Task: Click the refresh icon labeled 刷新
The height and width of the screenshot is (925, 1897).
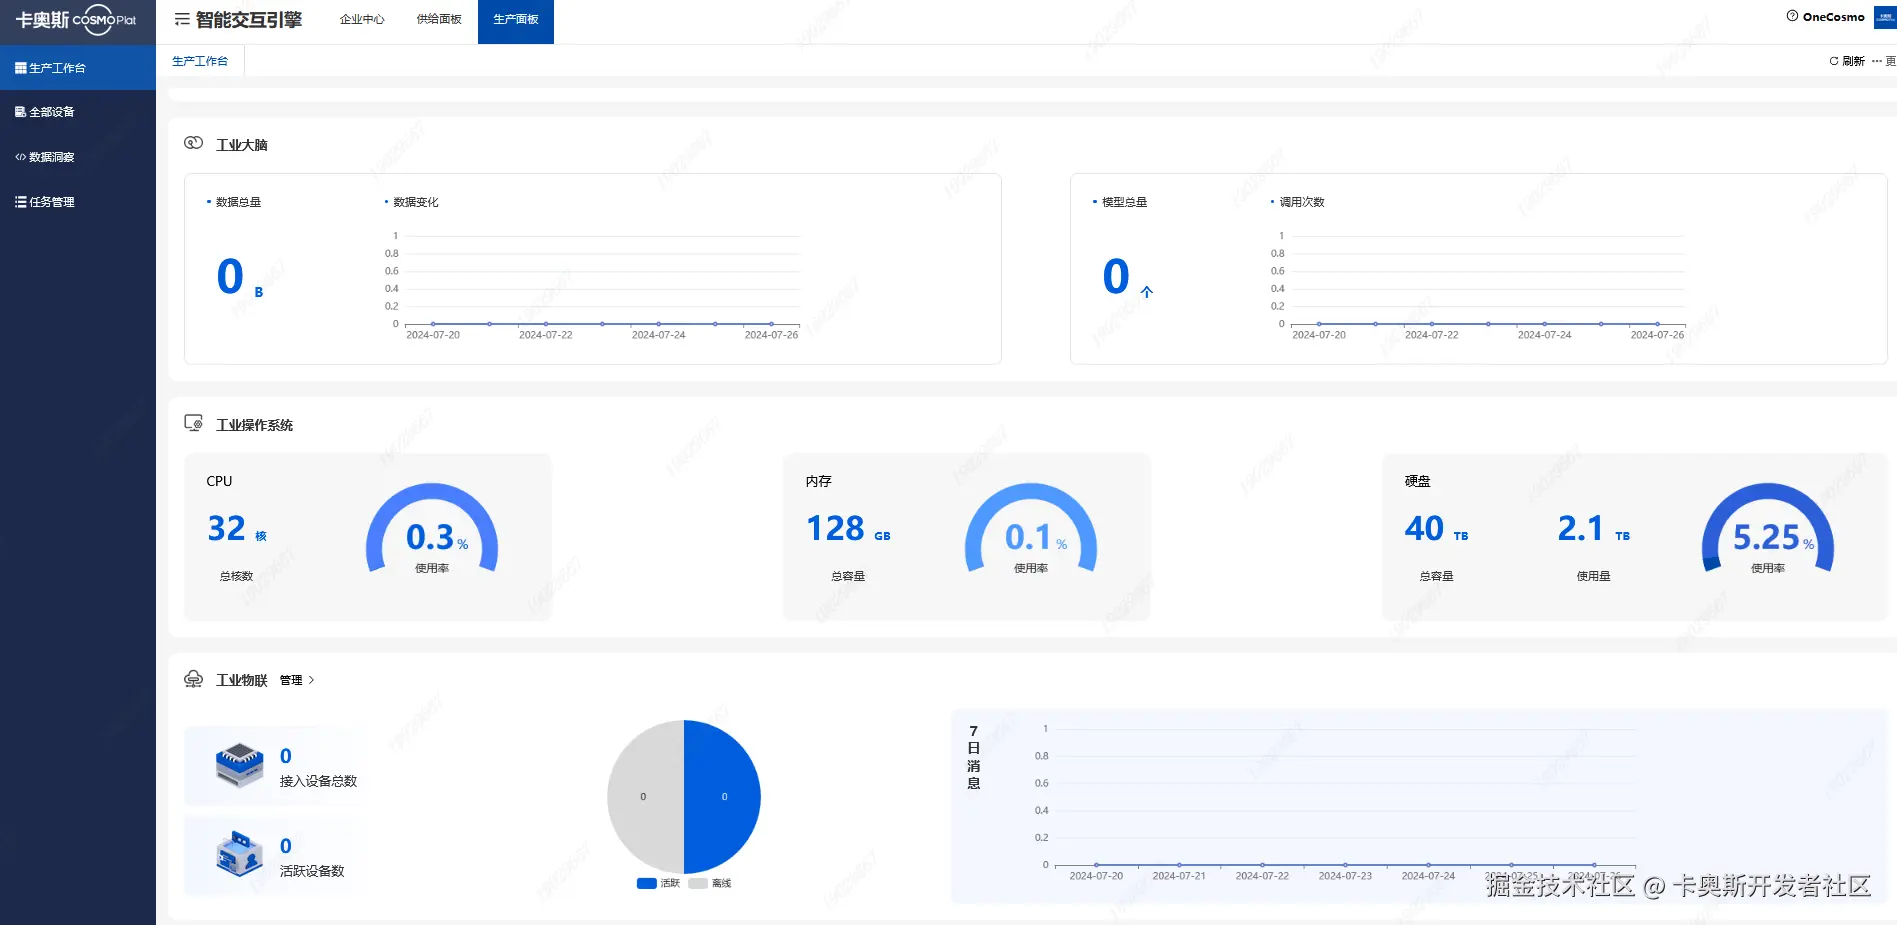Action: 1833,61
